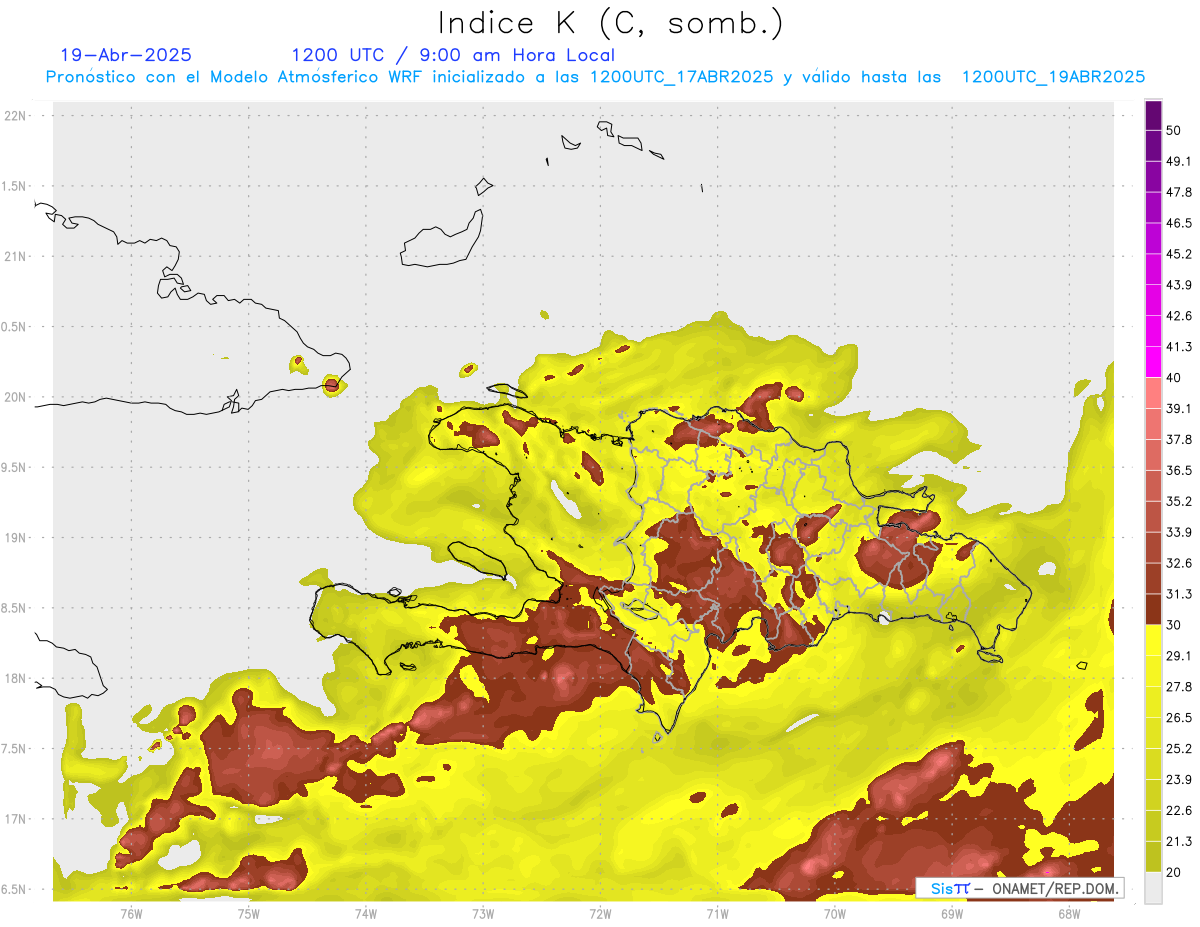Click the colorbar value '50'

pos(1173,130)
